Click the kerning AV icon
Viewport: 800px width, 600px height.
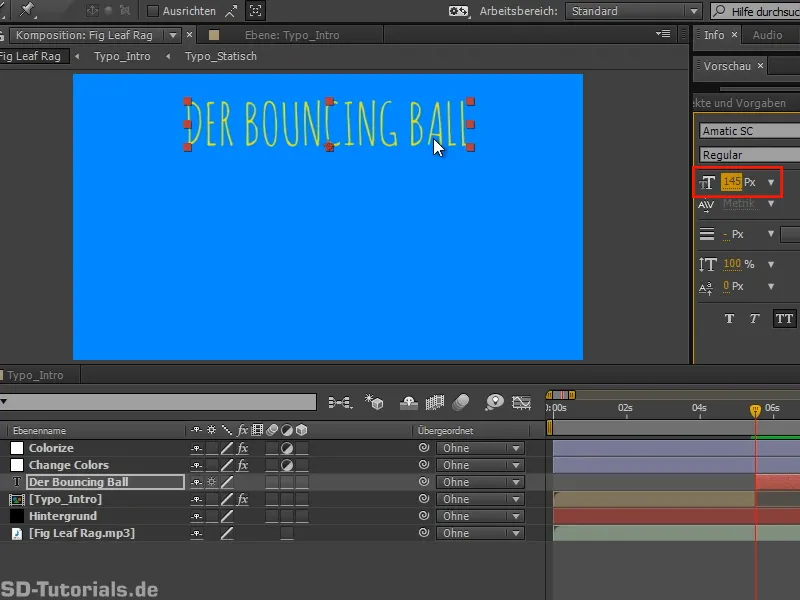706,205
